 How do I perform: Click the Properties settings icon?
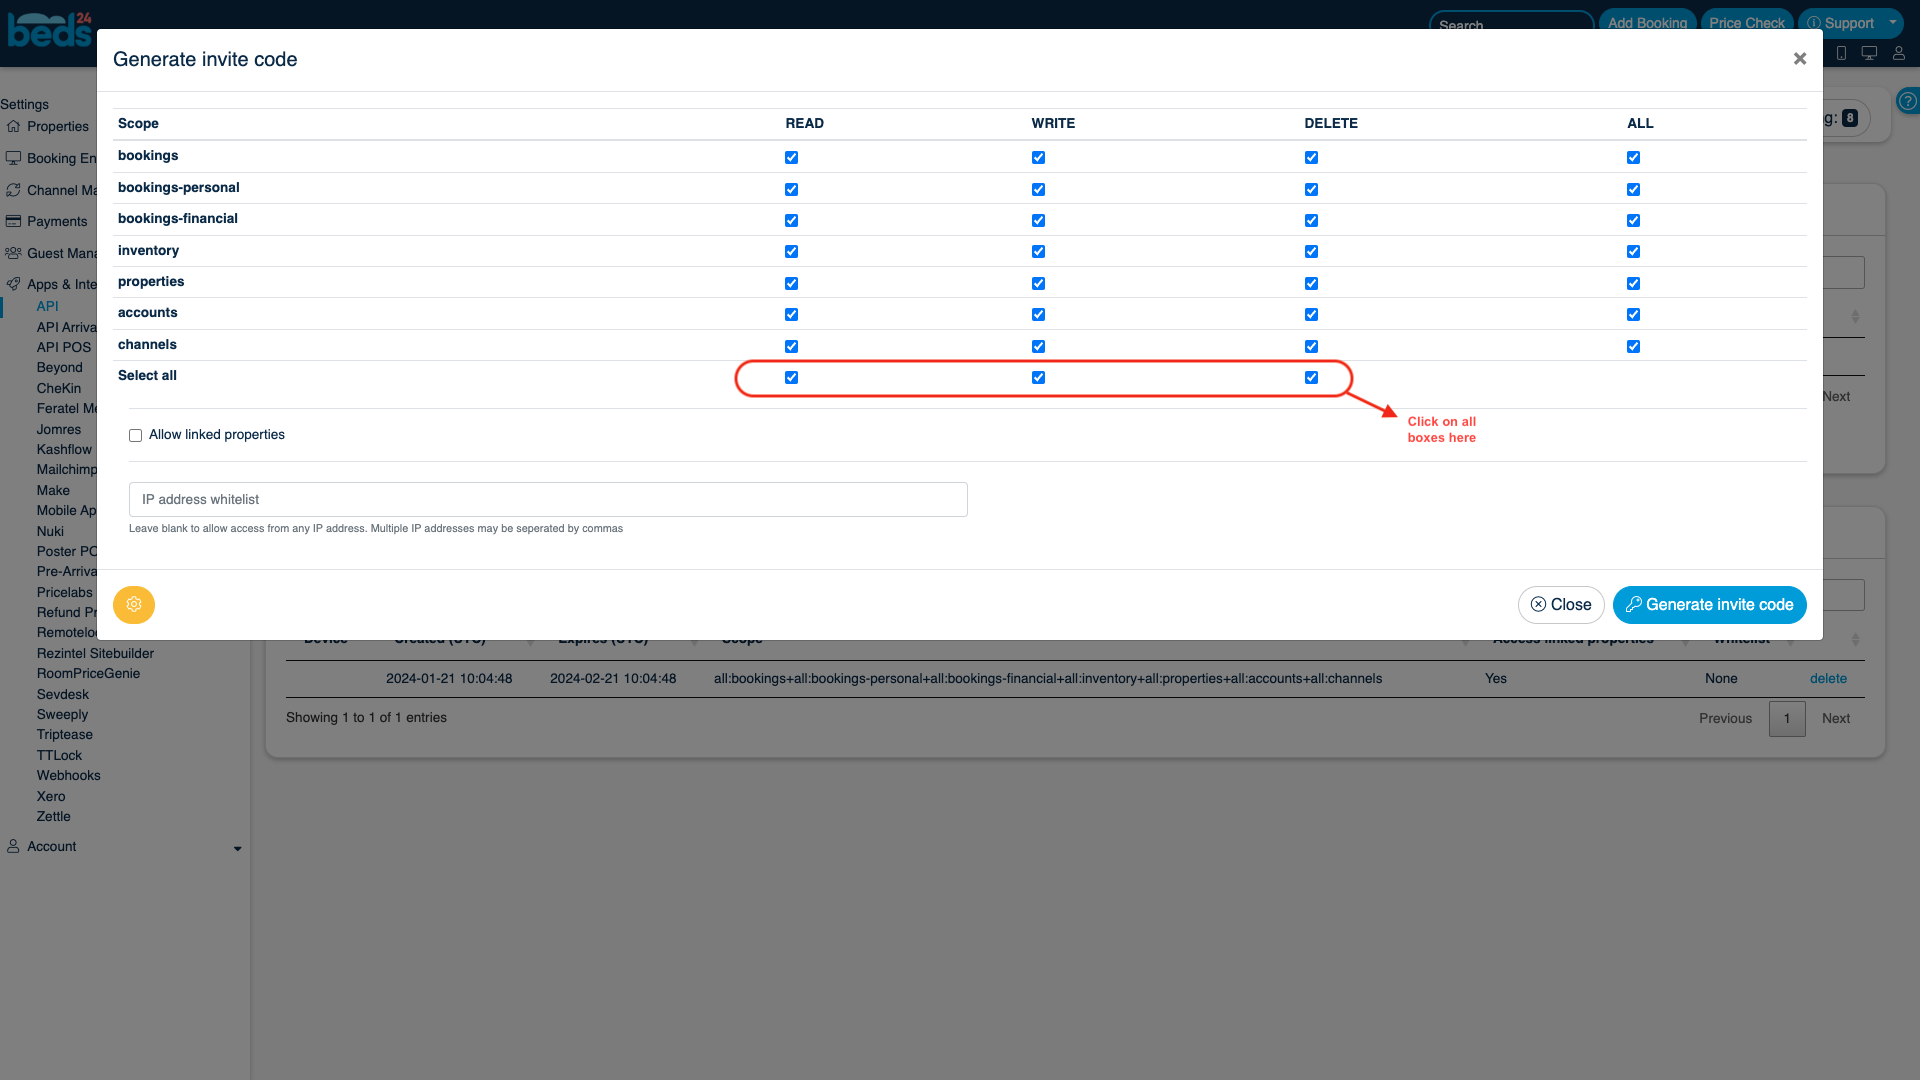pyautogui.click(x=15, y=127)
